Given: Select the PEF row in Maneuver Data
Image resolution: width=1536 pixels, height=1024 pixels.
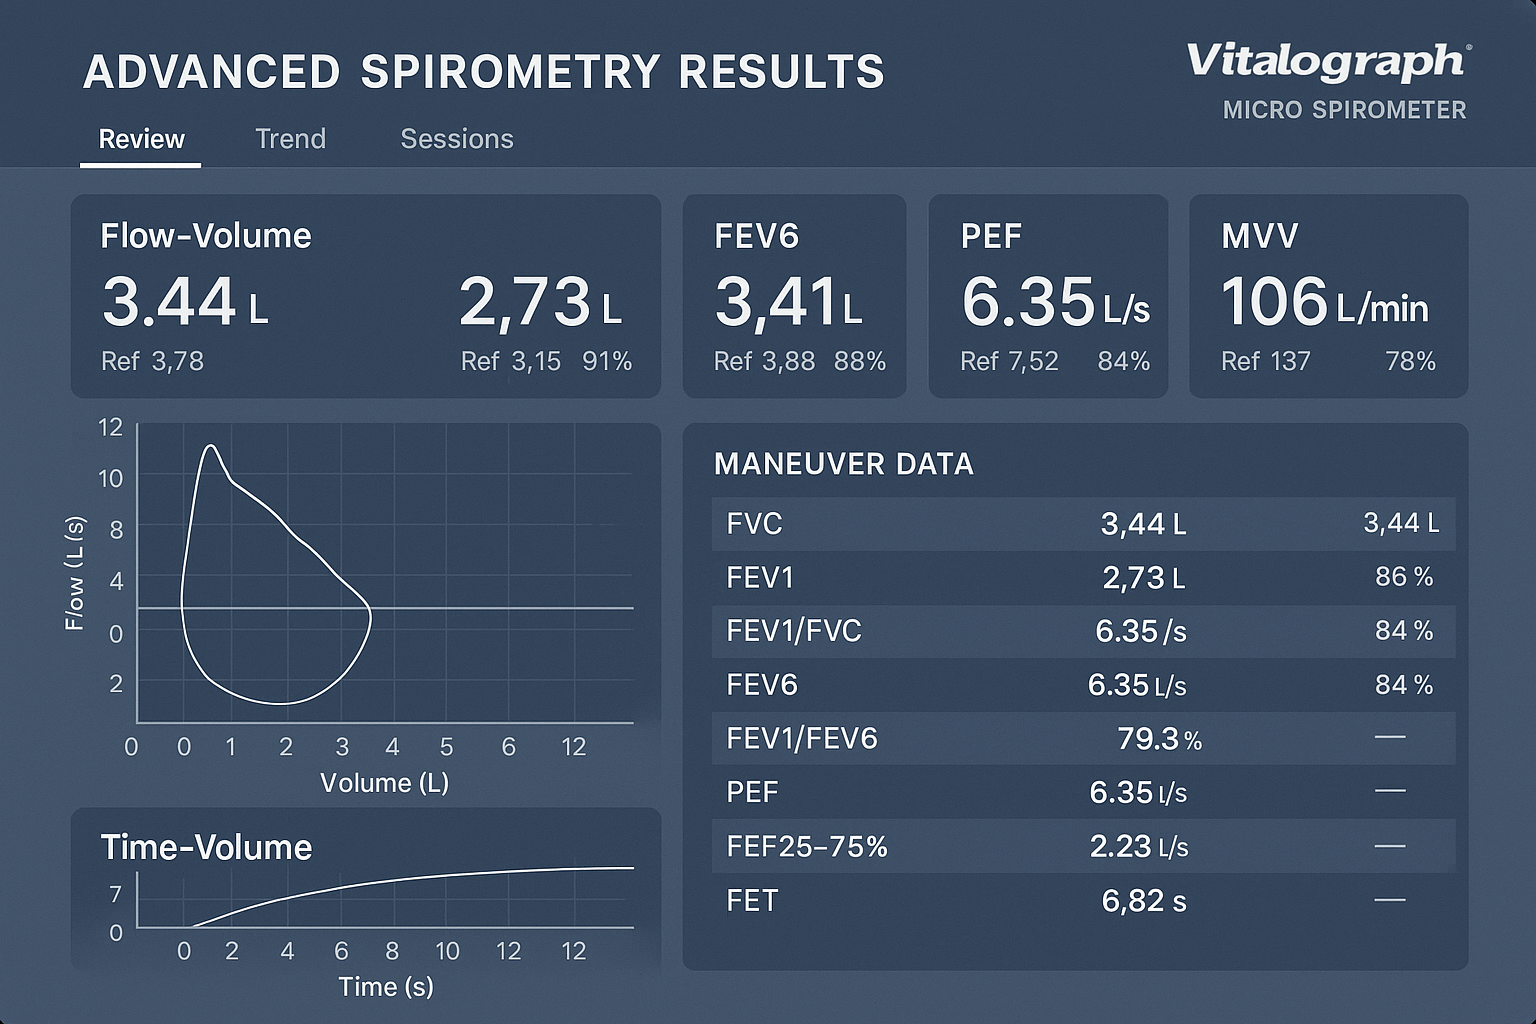Looking at the screenshot, I should (x=1083, y=792).
